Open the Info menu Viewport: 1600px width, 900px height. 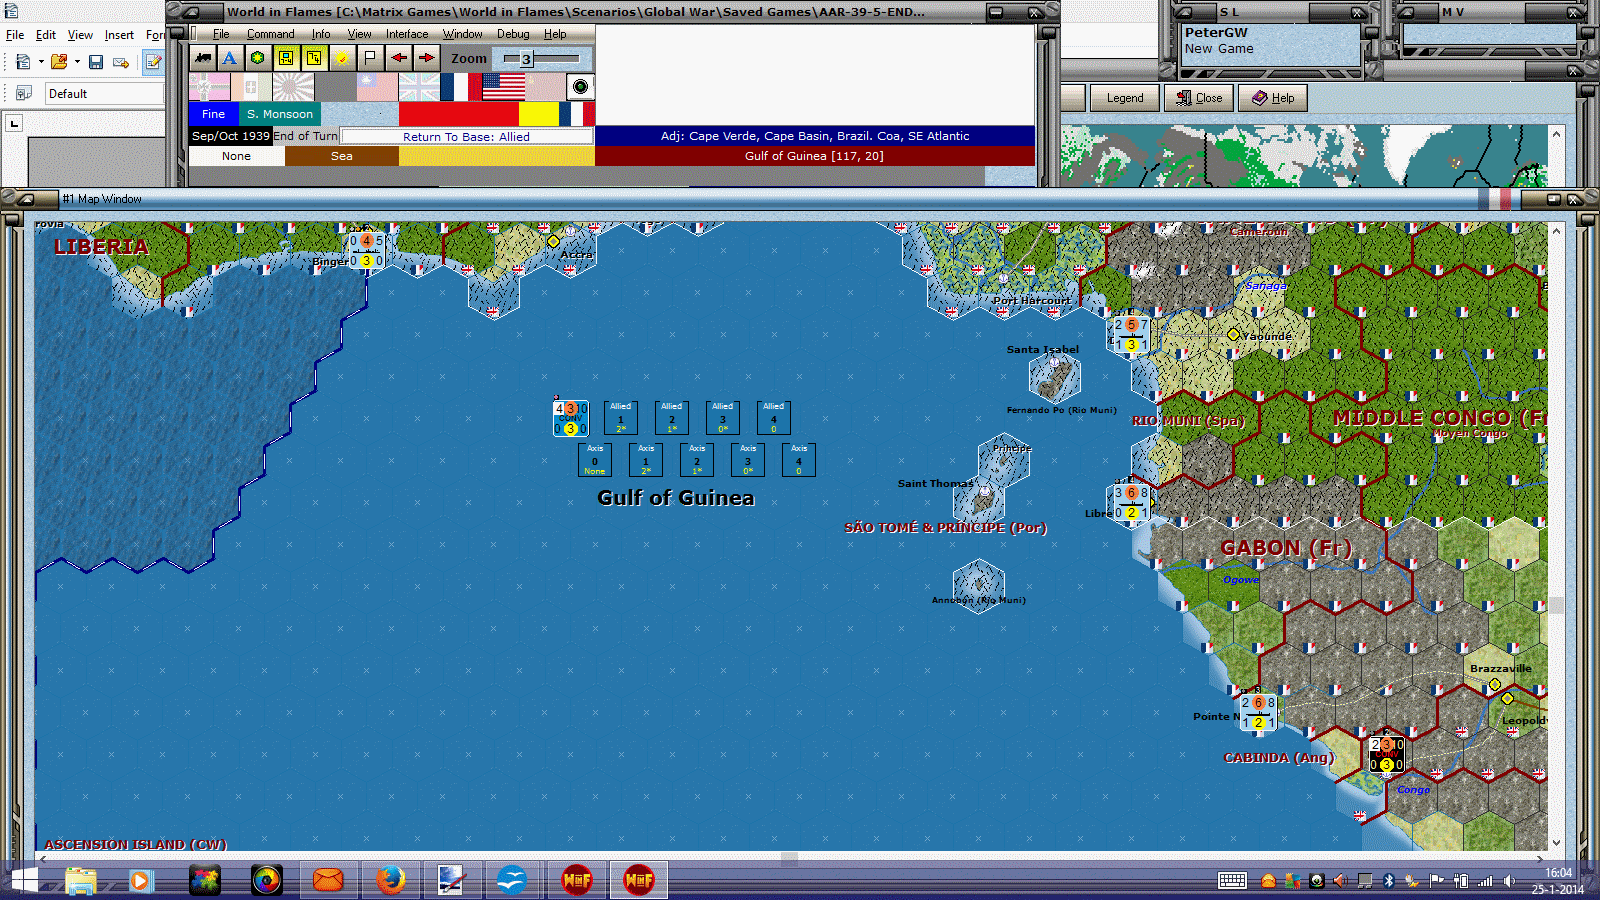pyautogui.click(x=320, y=34)
